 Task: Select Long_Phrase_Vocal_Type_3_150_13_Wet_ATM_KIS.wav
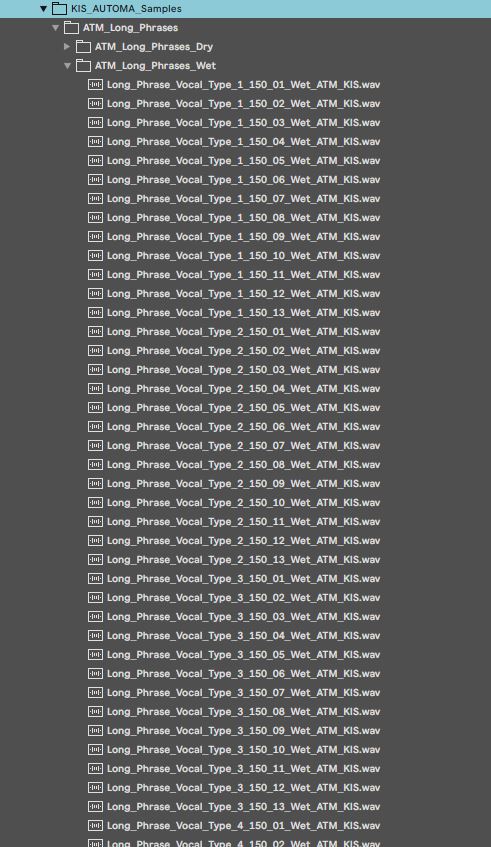244,806
